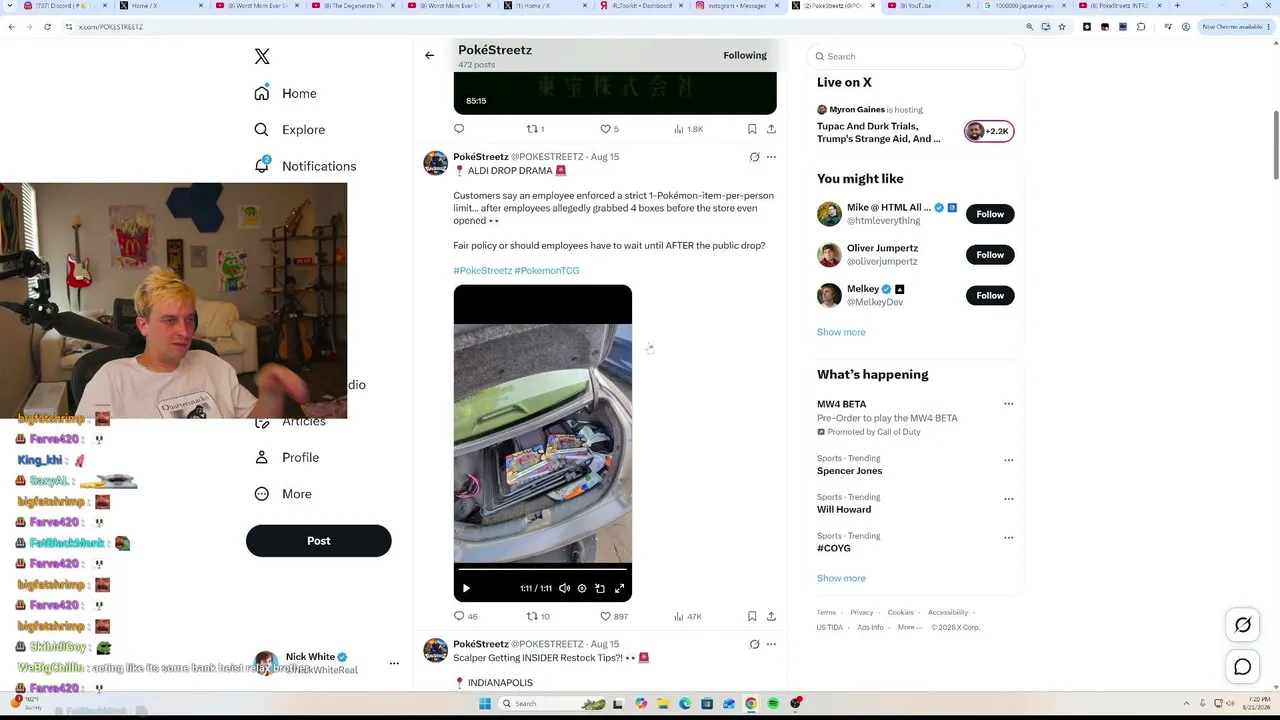The height and width of the screenshot is (720, 1280).
Task: Open more options on Scalper Restock Tips post
Action: (x=771, y=644)
